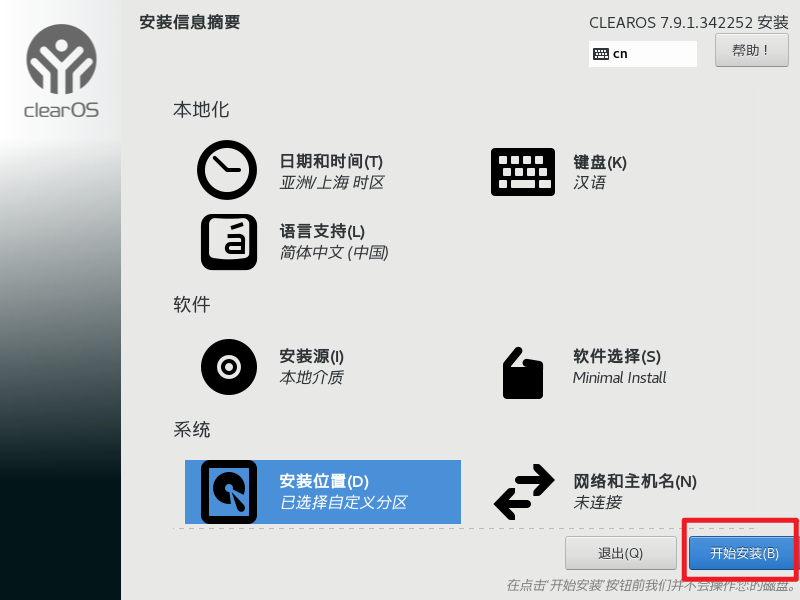Click the hard disk installation destination icon

click(x=229, y=492)
